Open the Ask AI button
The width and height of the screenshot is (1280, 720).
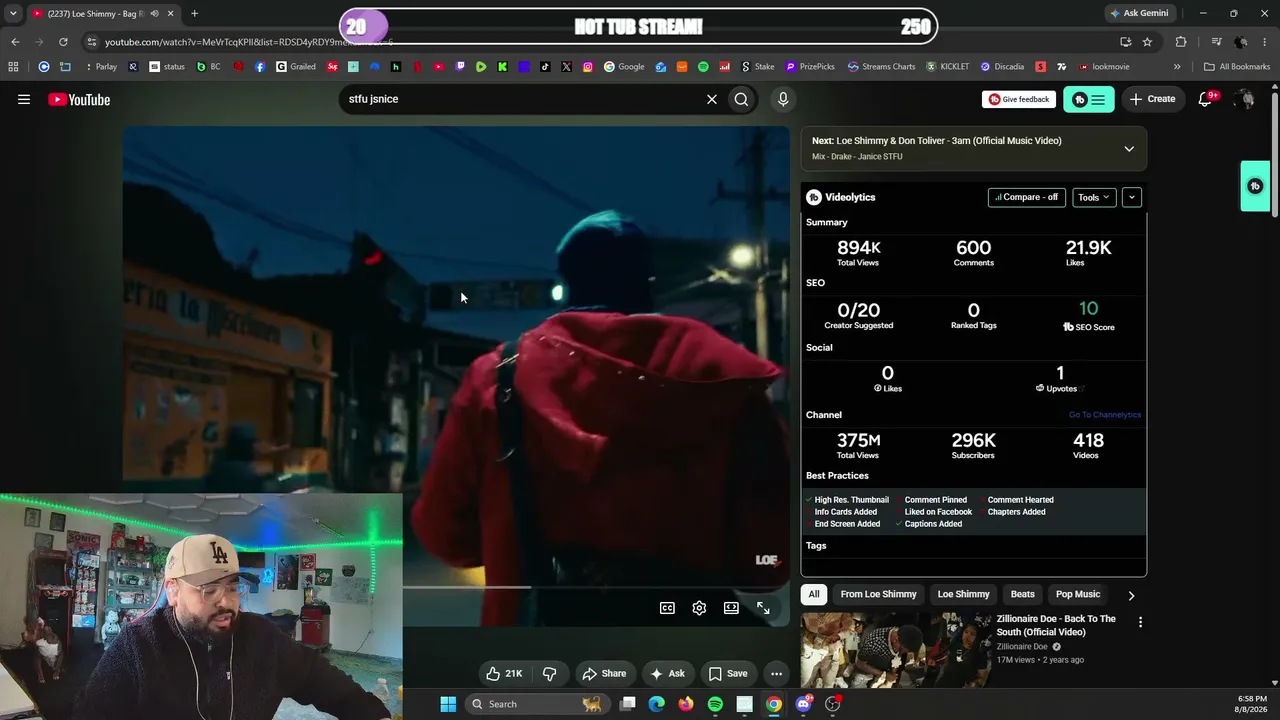coord(667,674)
